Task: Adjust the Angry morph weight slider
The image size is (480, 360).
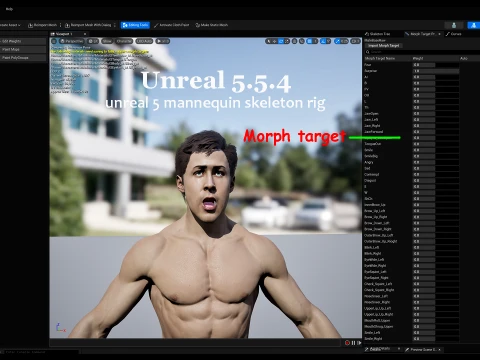Action: click(x=436, y=162)
